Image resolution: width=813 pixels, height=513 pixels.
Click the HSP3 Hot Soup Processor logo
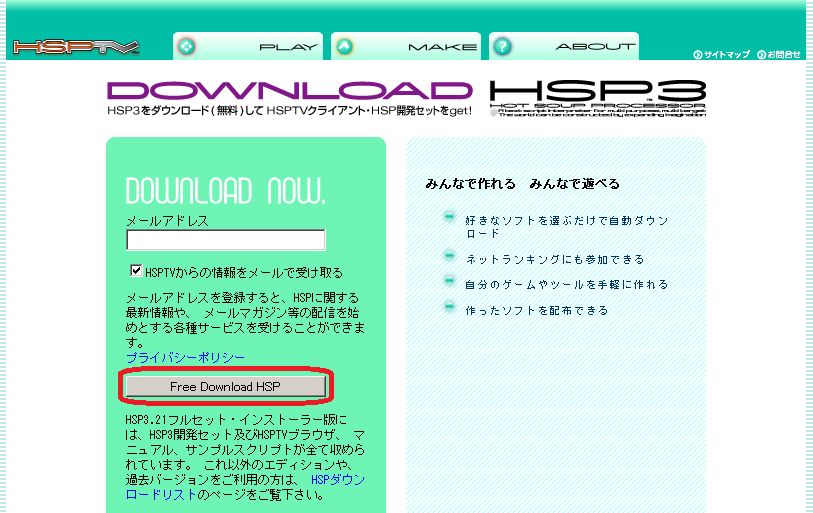click(x=597, y=98)
